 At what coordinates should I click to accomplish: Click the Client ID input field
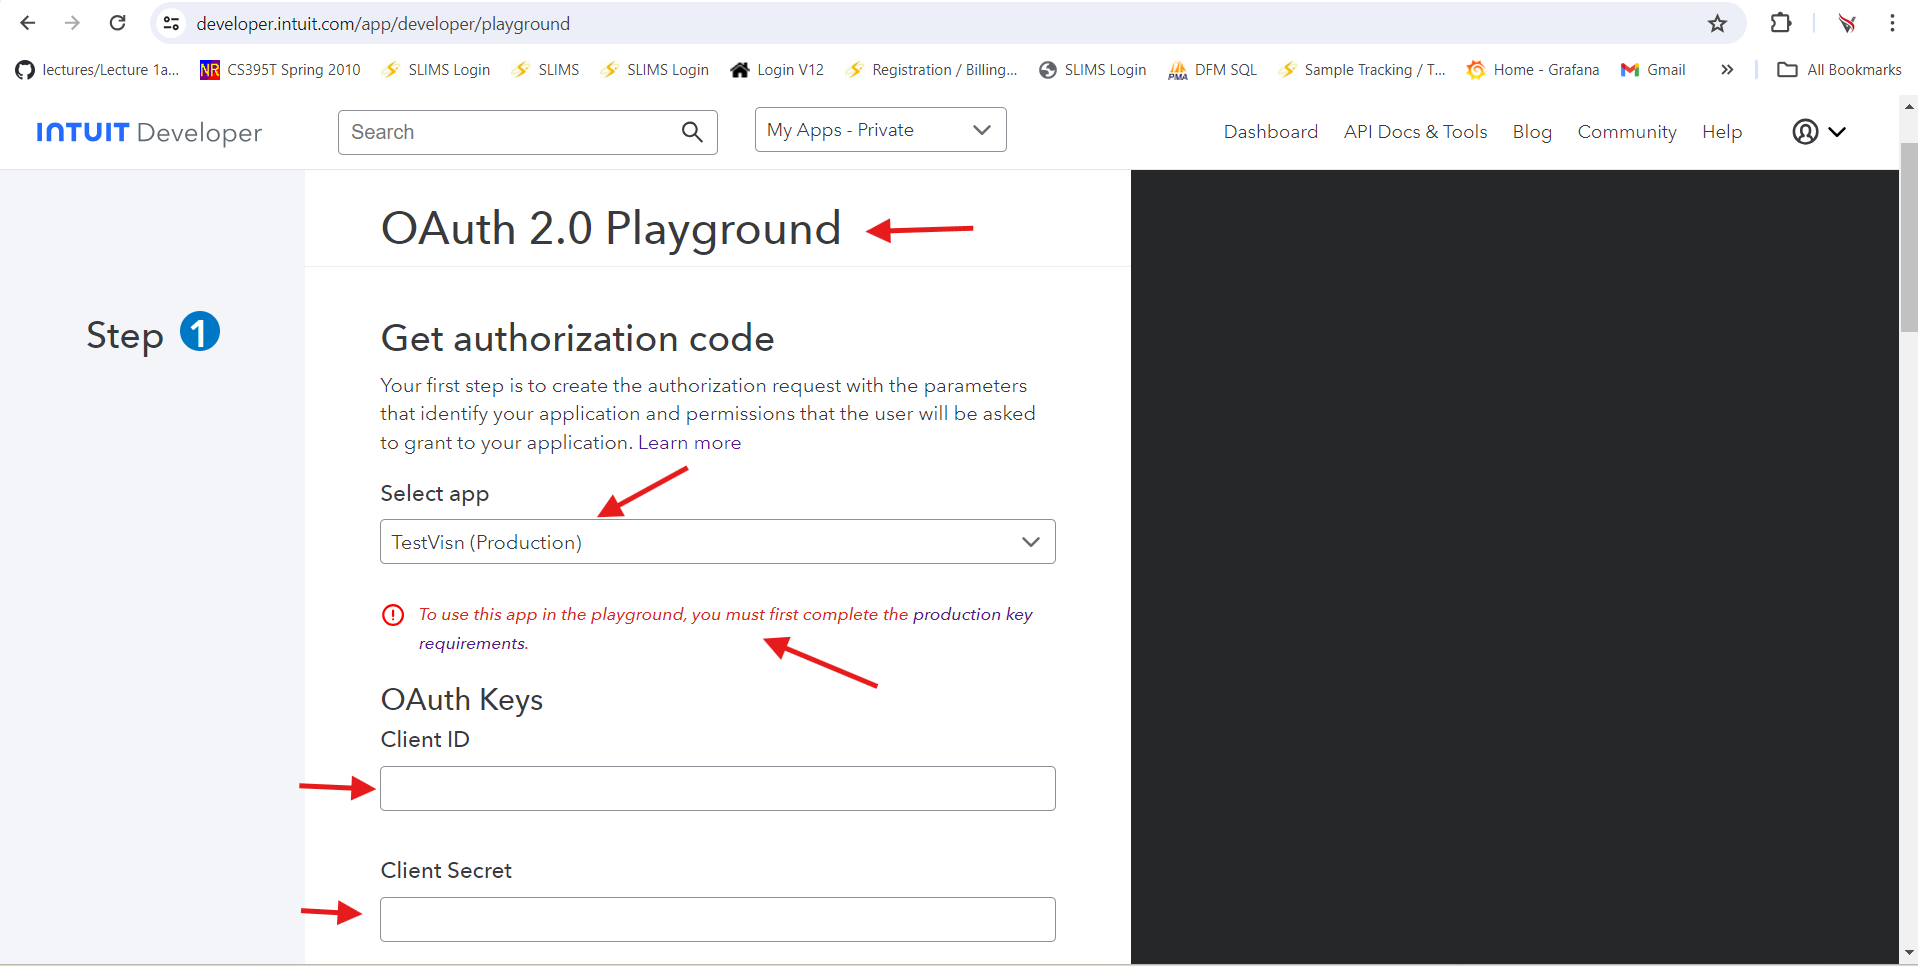click(x=717, y=789)
